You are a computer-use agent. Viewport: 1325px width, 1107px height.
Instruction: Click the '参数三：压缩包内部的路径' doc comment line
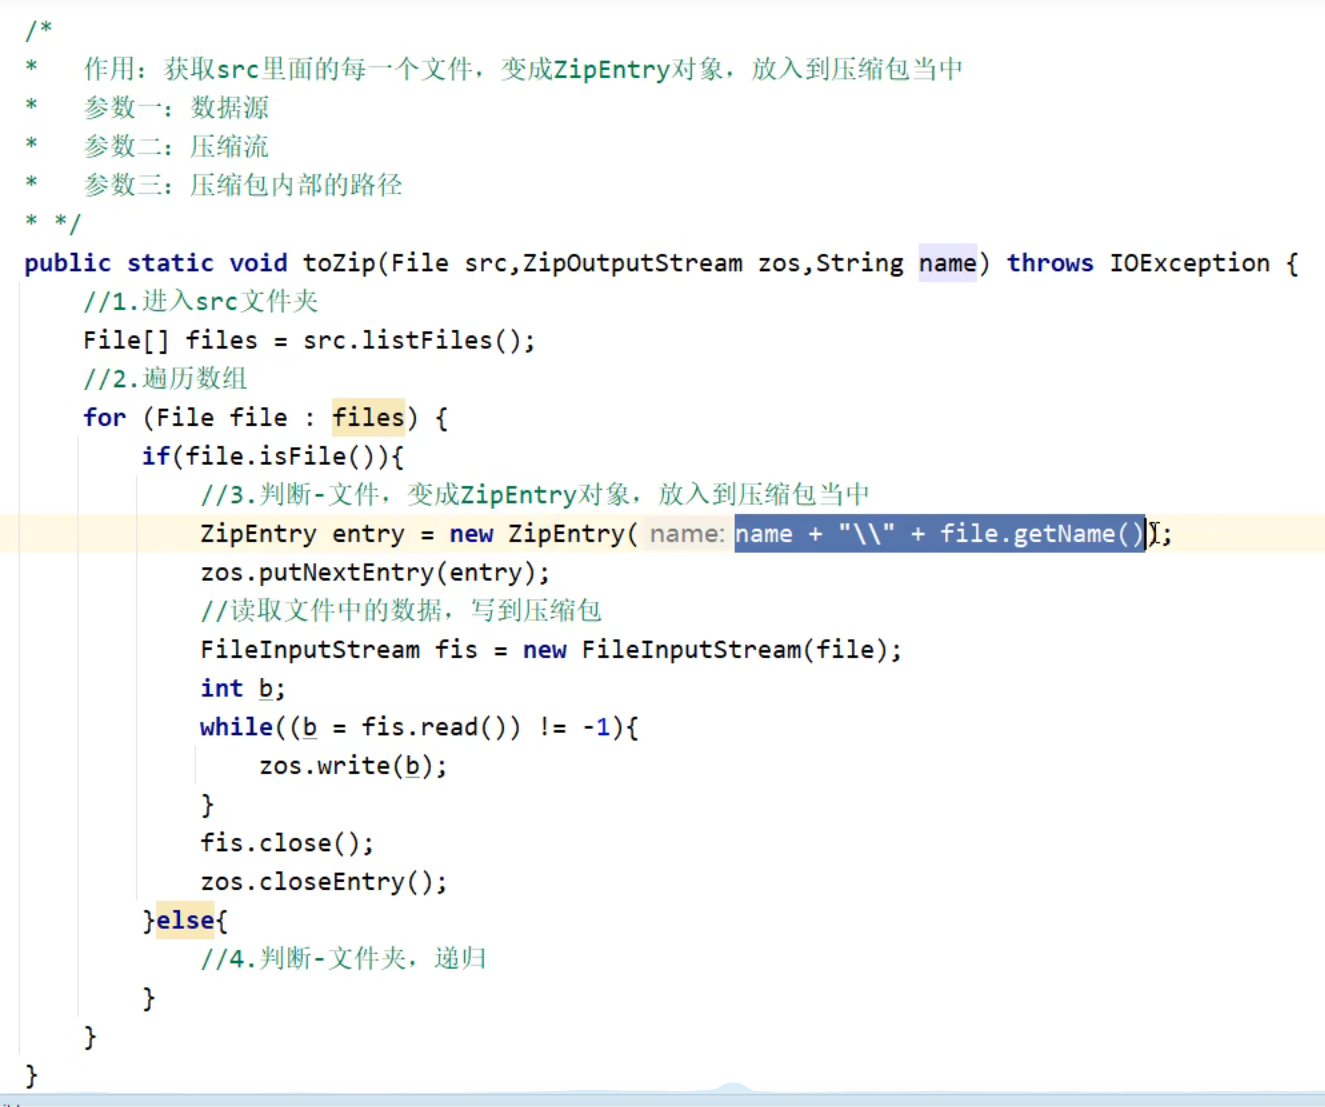pyautogui.click(x=243, y=185)
